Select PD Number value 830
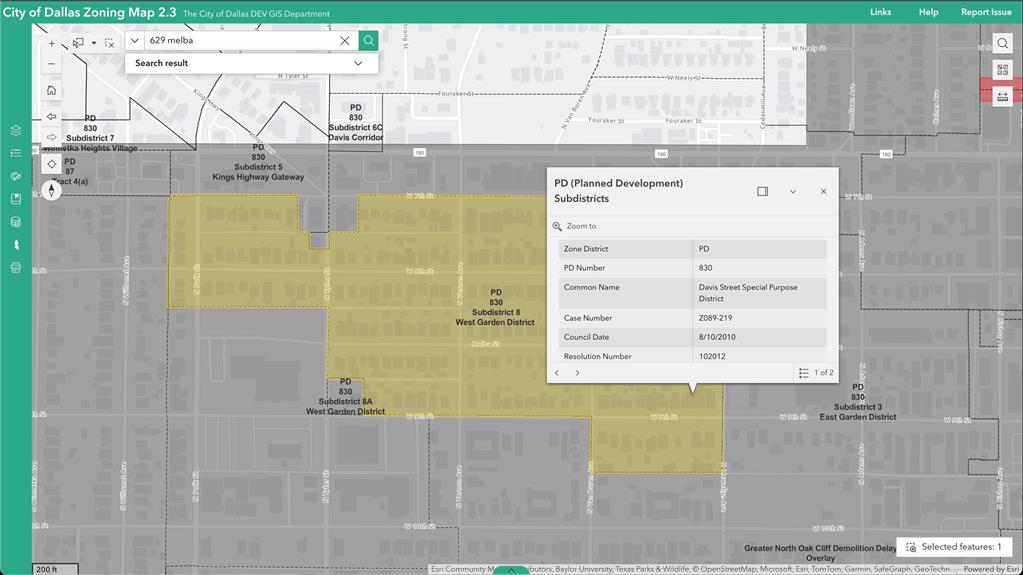This screenshot has height=575, width=1023. coord(705,268)
